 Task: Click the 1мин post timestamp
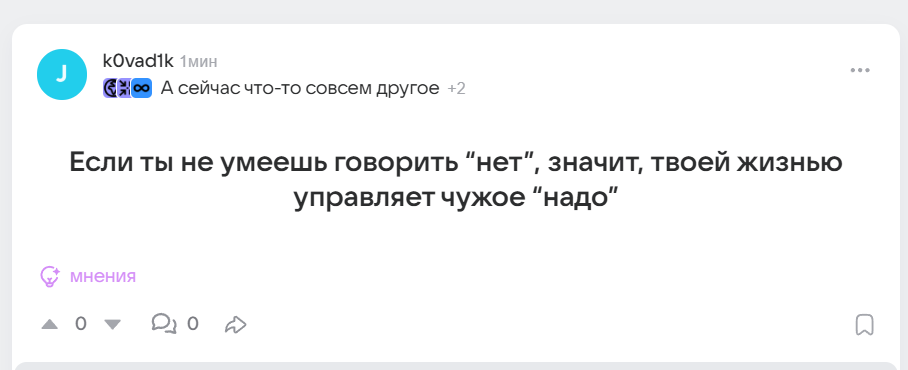(x=199, y=61)
